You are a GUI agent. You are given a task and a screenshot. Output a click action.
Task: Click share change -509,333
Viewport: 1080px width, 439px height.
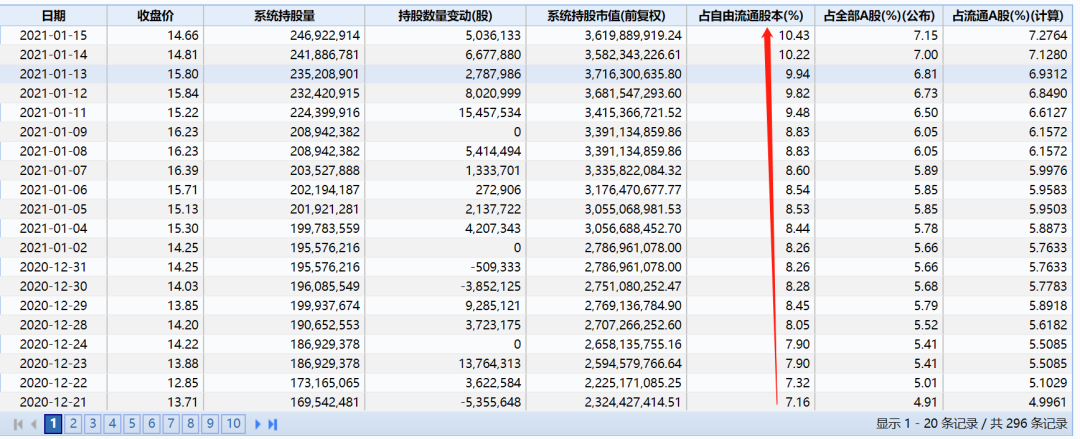click(x=495, y=267)
